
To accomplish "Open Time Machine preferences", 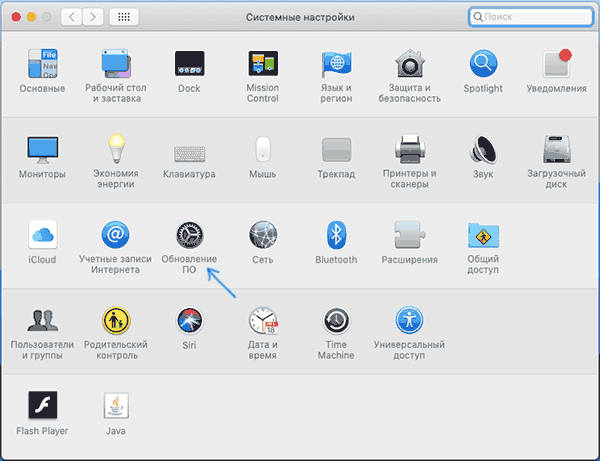I will click(336, 322).
